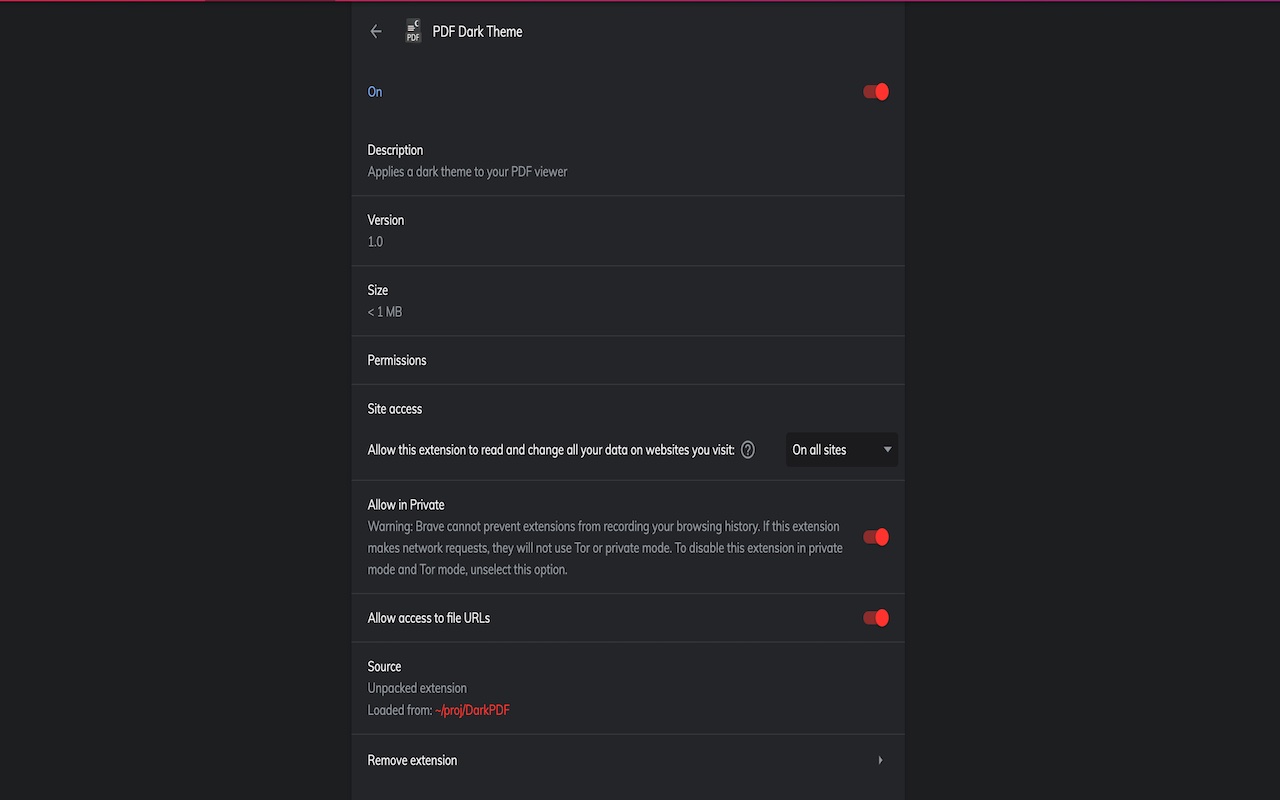Viewport: 1280px width, 800px height.
Task: Change site access using the selector
Action: tap(841, 449)
